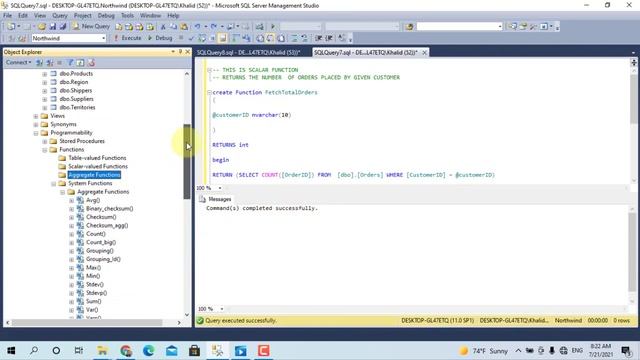This screenshot has height=360, width=640.
Task: Expand the Views folder node
Action: 36,116
